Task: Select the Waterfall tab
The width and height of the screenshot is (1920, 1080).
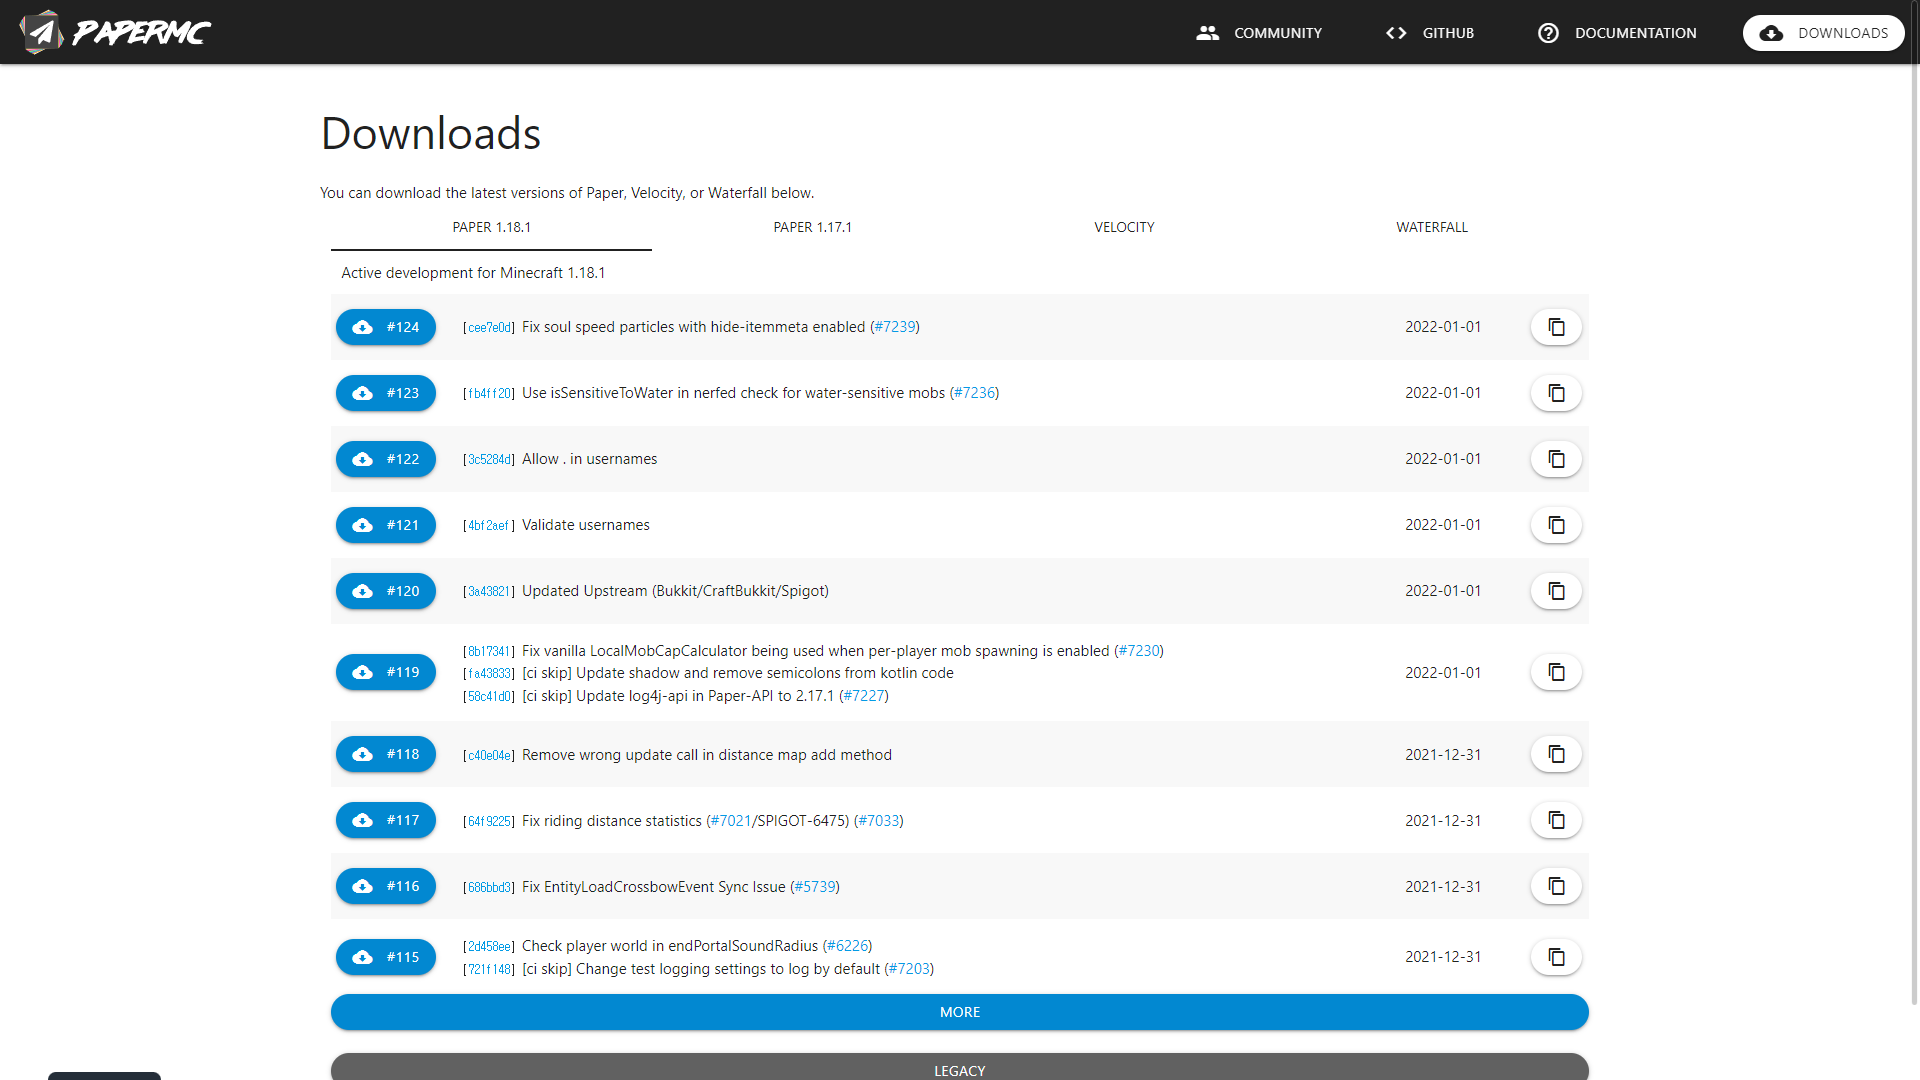Action: tap(1432, 227)
